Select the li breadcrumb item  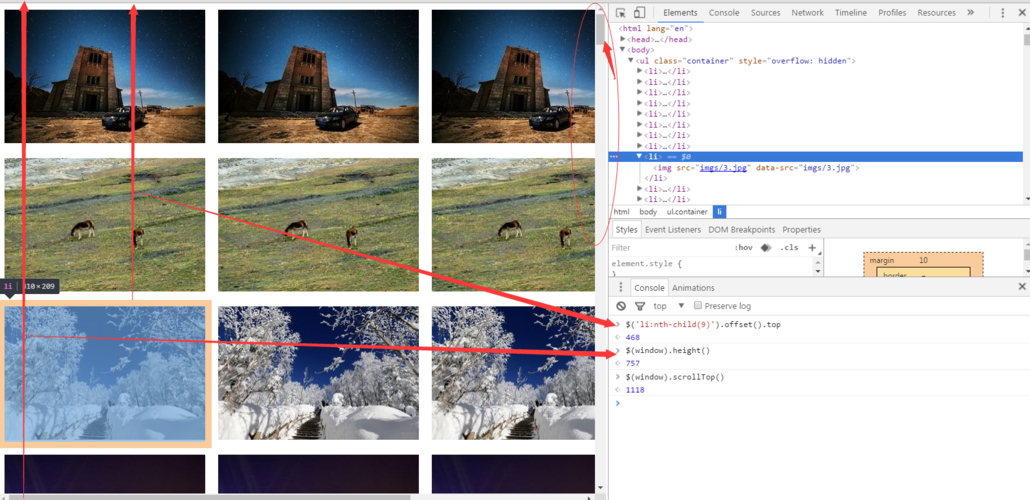click(x=719, y=212)
